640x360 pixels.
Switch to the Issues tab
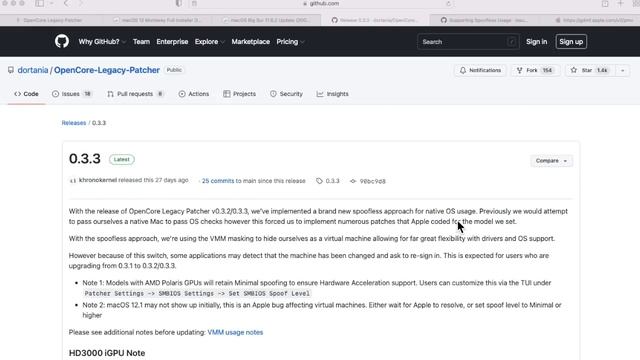click(x=72, y=94)
